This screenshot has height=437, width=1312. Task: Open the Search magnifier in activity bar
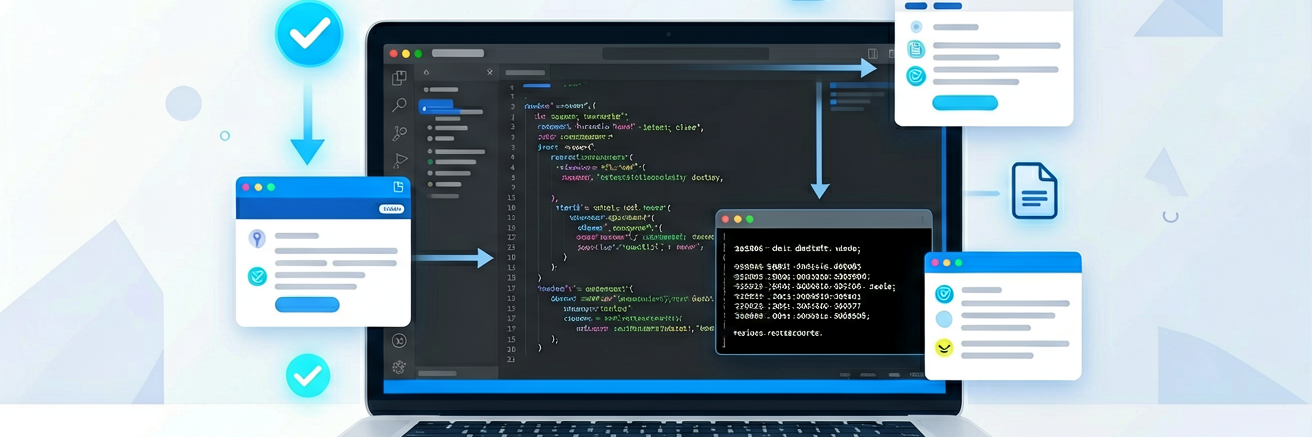point(399,105)
